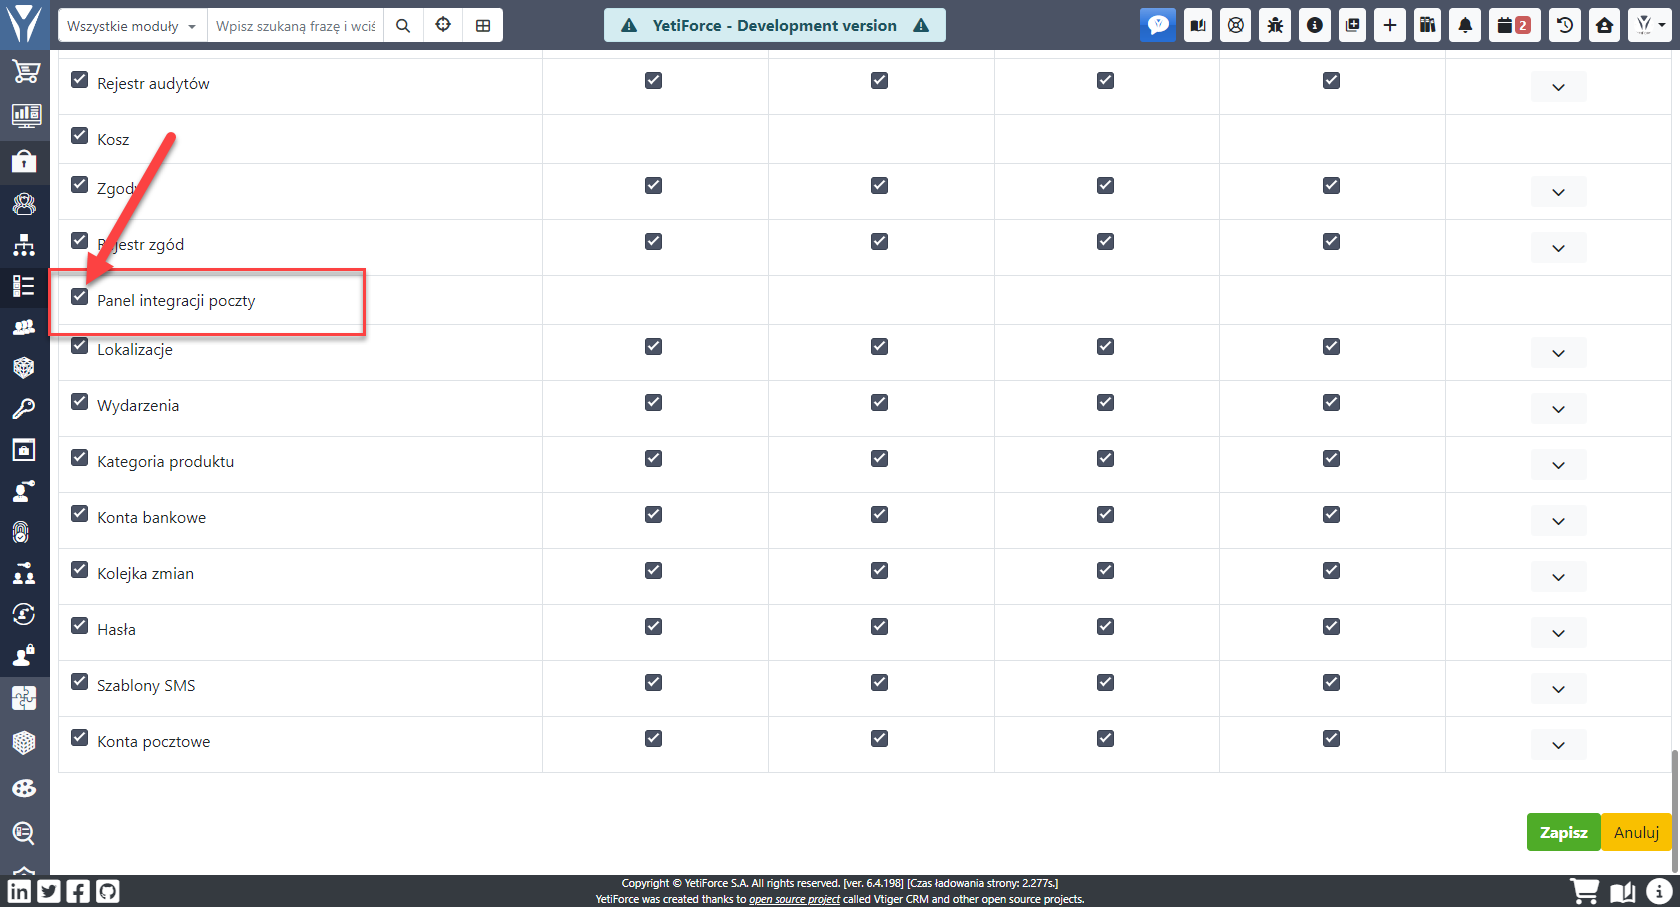The width and height of the screenshot is (1680, 907).
Task: Toggle the Wydarzenia module checkbox
Action: [80, 402]
